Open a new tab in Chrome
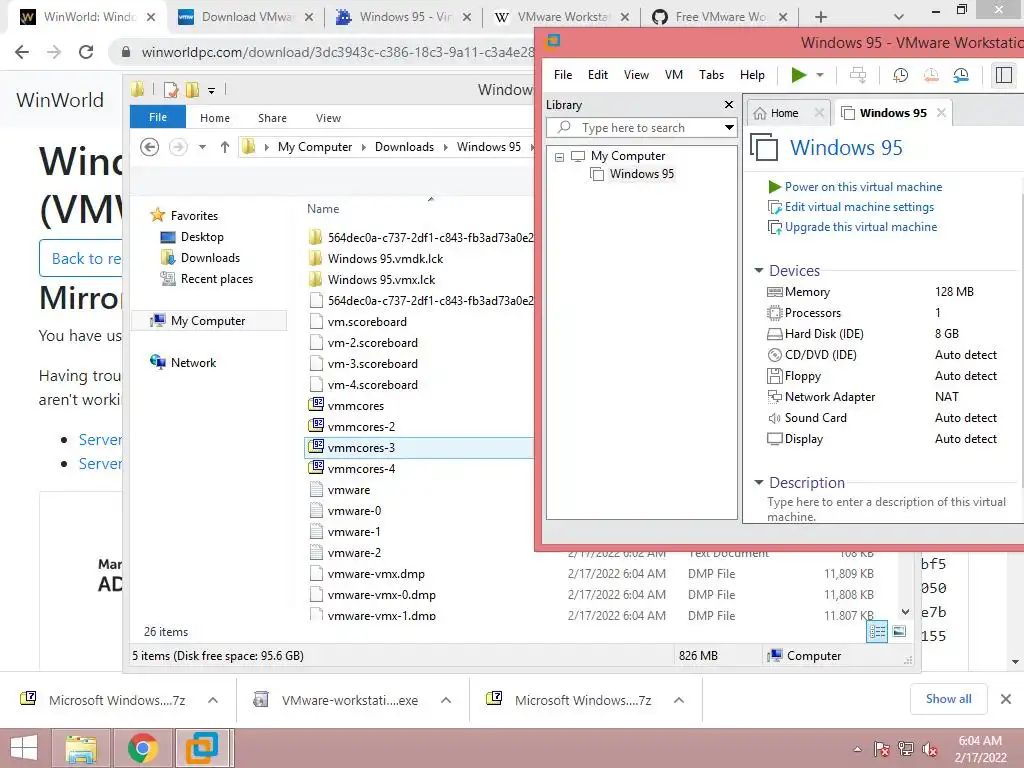The image size is (1024, 768). (x=821, y=17)
